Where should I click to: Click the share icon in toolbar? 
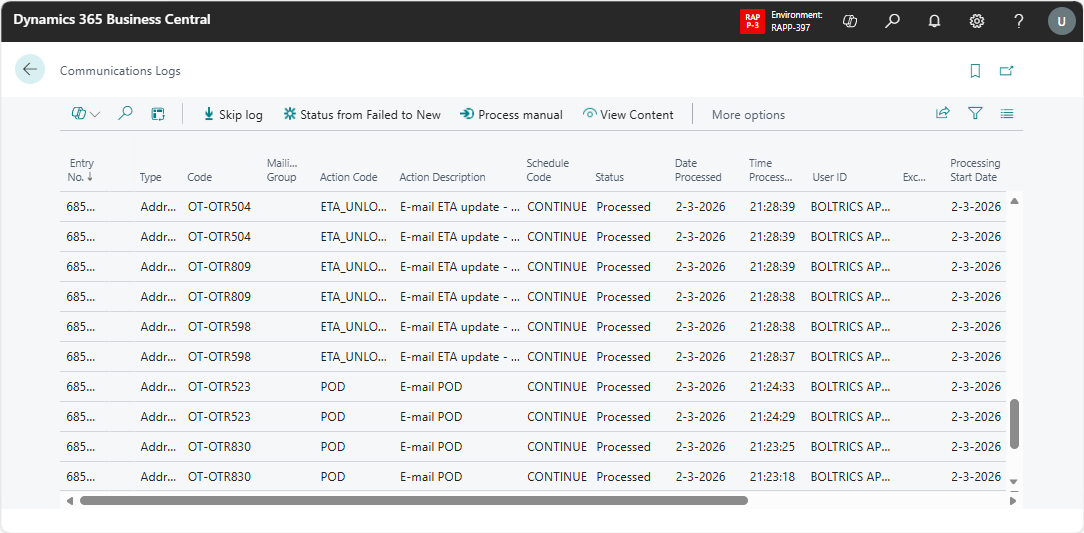coord(942,114)
